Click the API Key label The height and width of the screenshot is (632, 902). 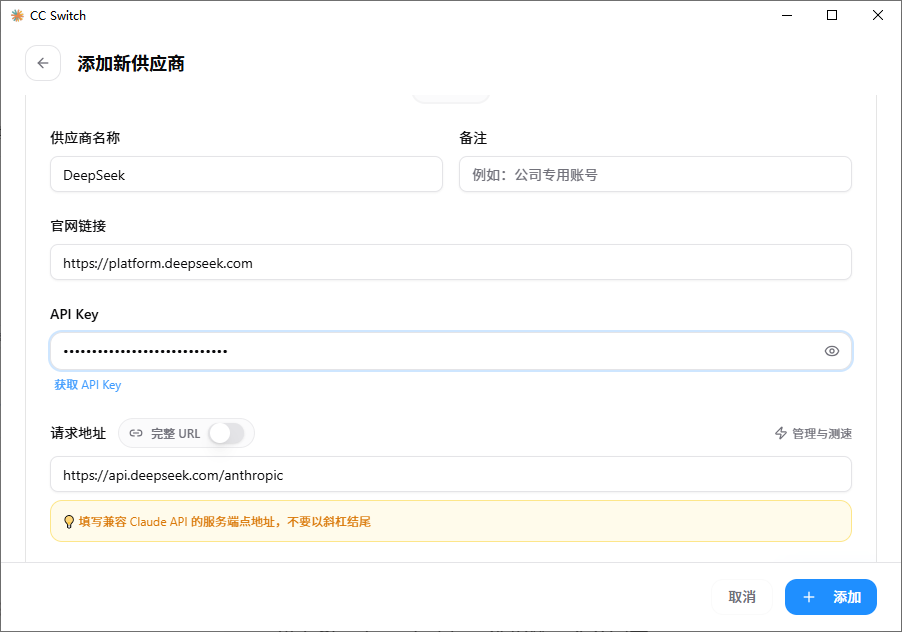74,314
